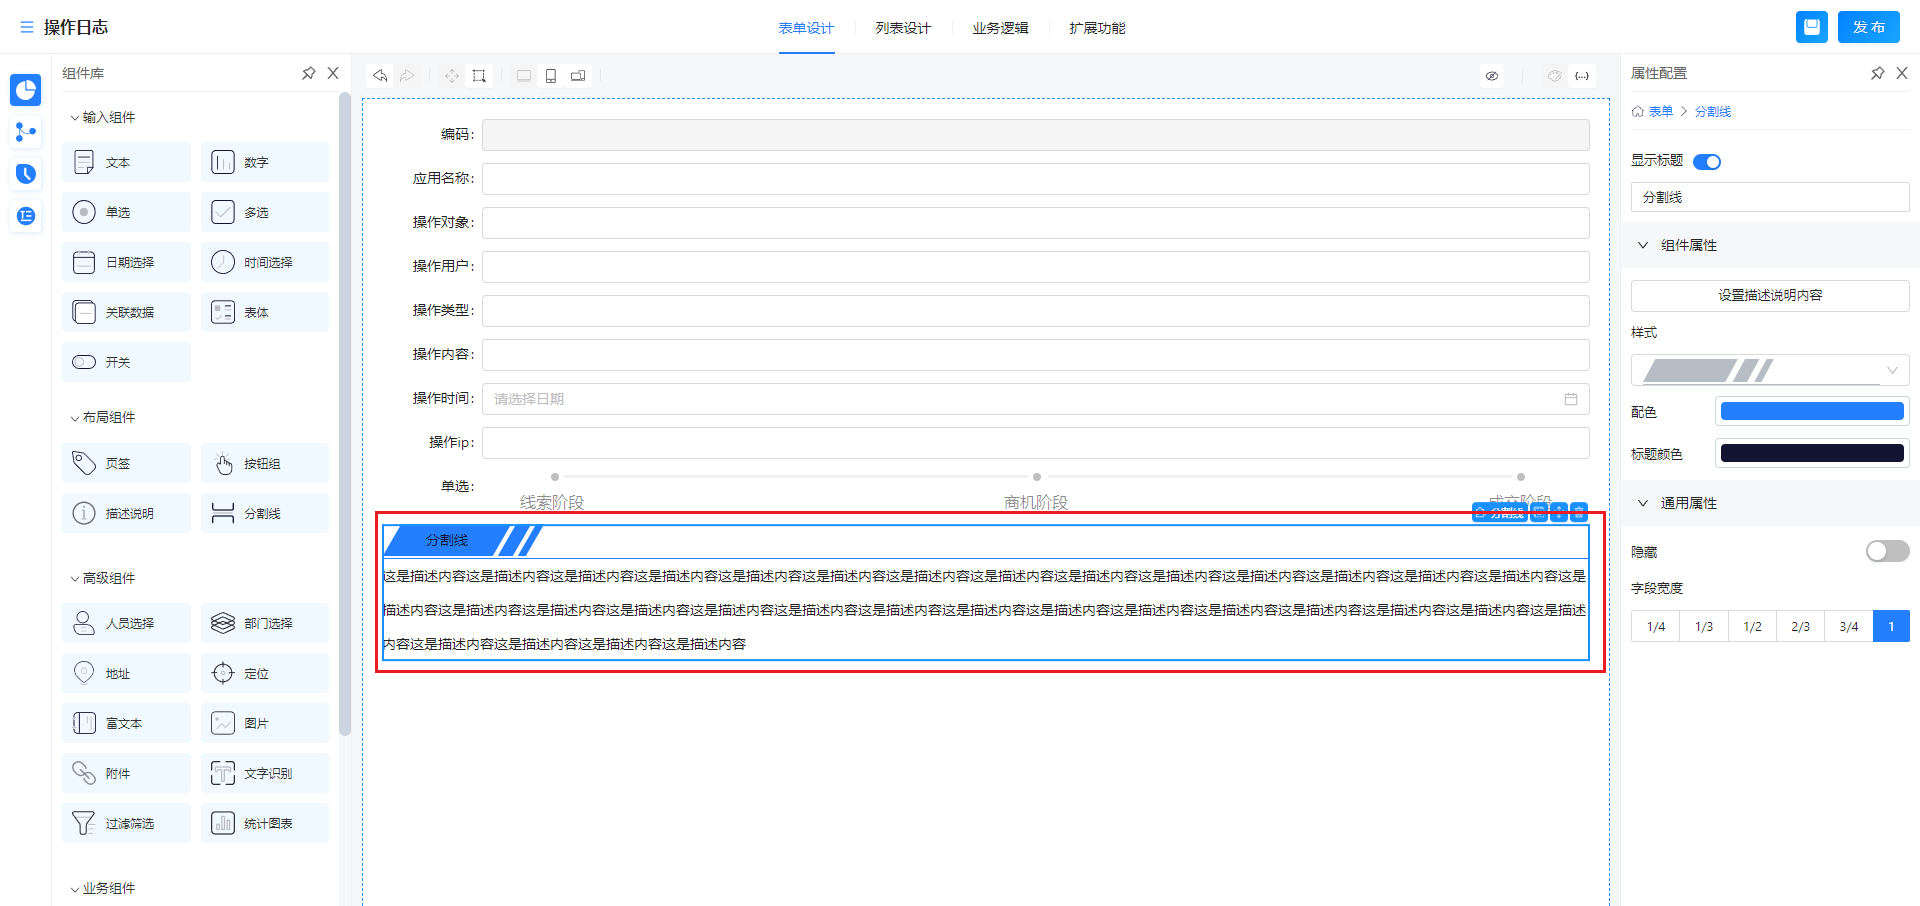Enable the 隐藏 toggle
Screen dimensions: 1920x906
(1887, 551)
